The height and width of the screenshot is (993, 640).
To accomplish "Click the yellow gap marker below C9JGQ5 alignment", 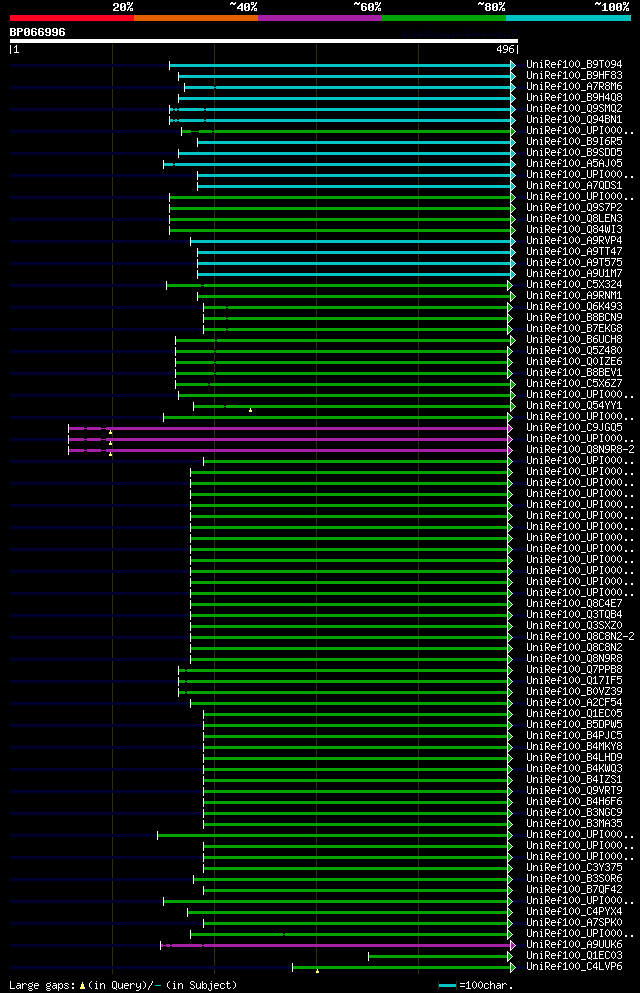I will [x=111, y=432].
